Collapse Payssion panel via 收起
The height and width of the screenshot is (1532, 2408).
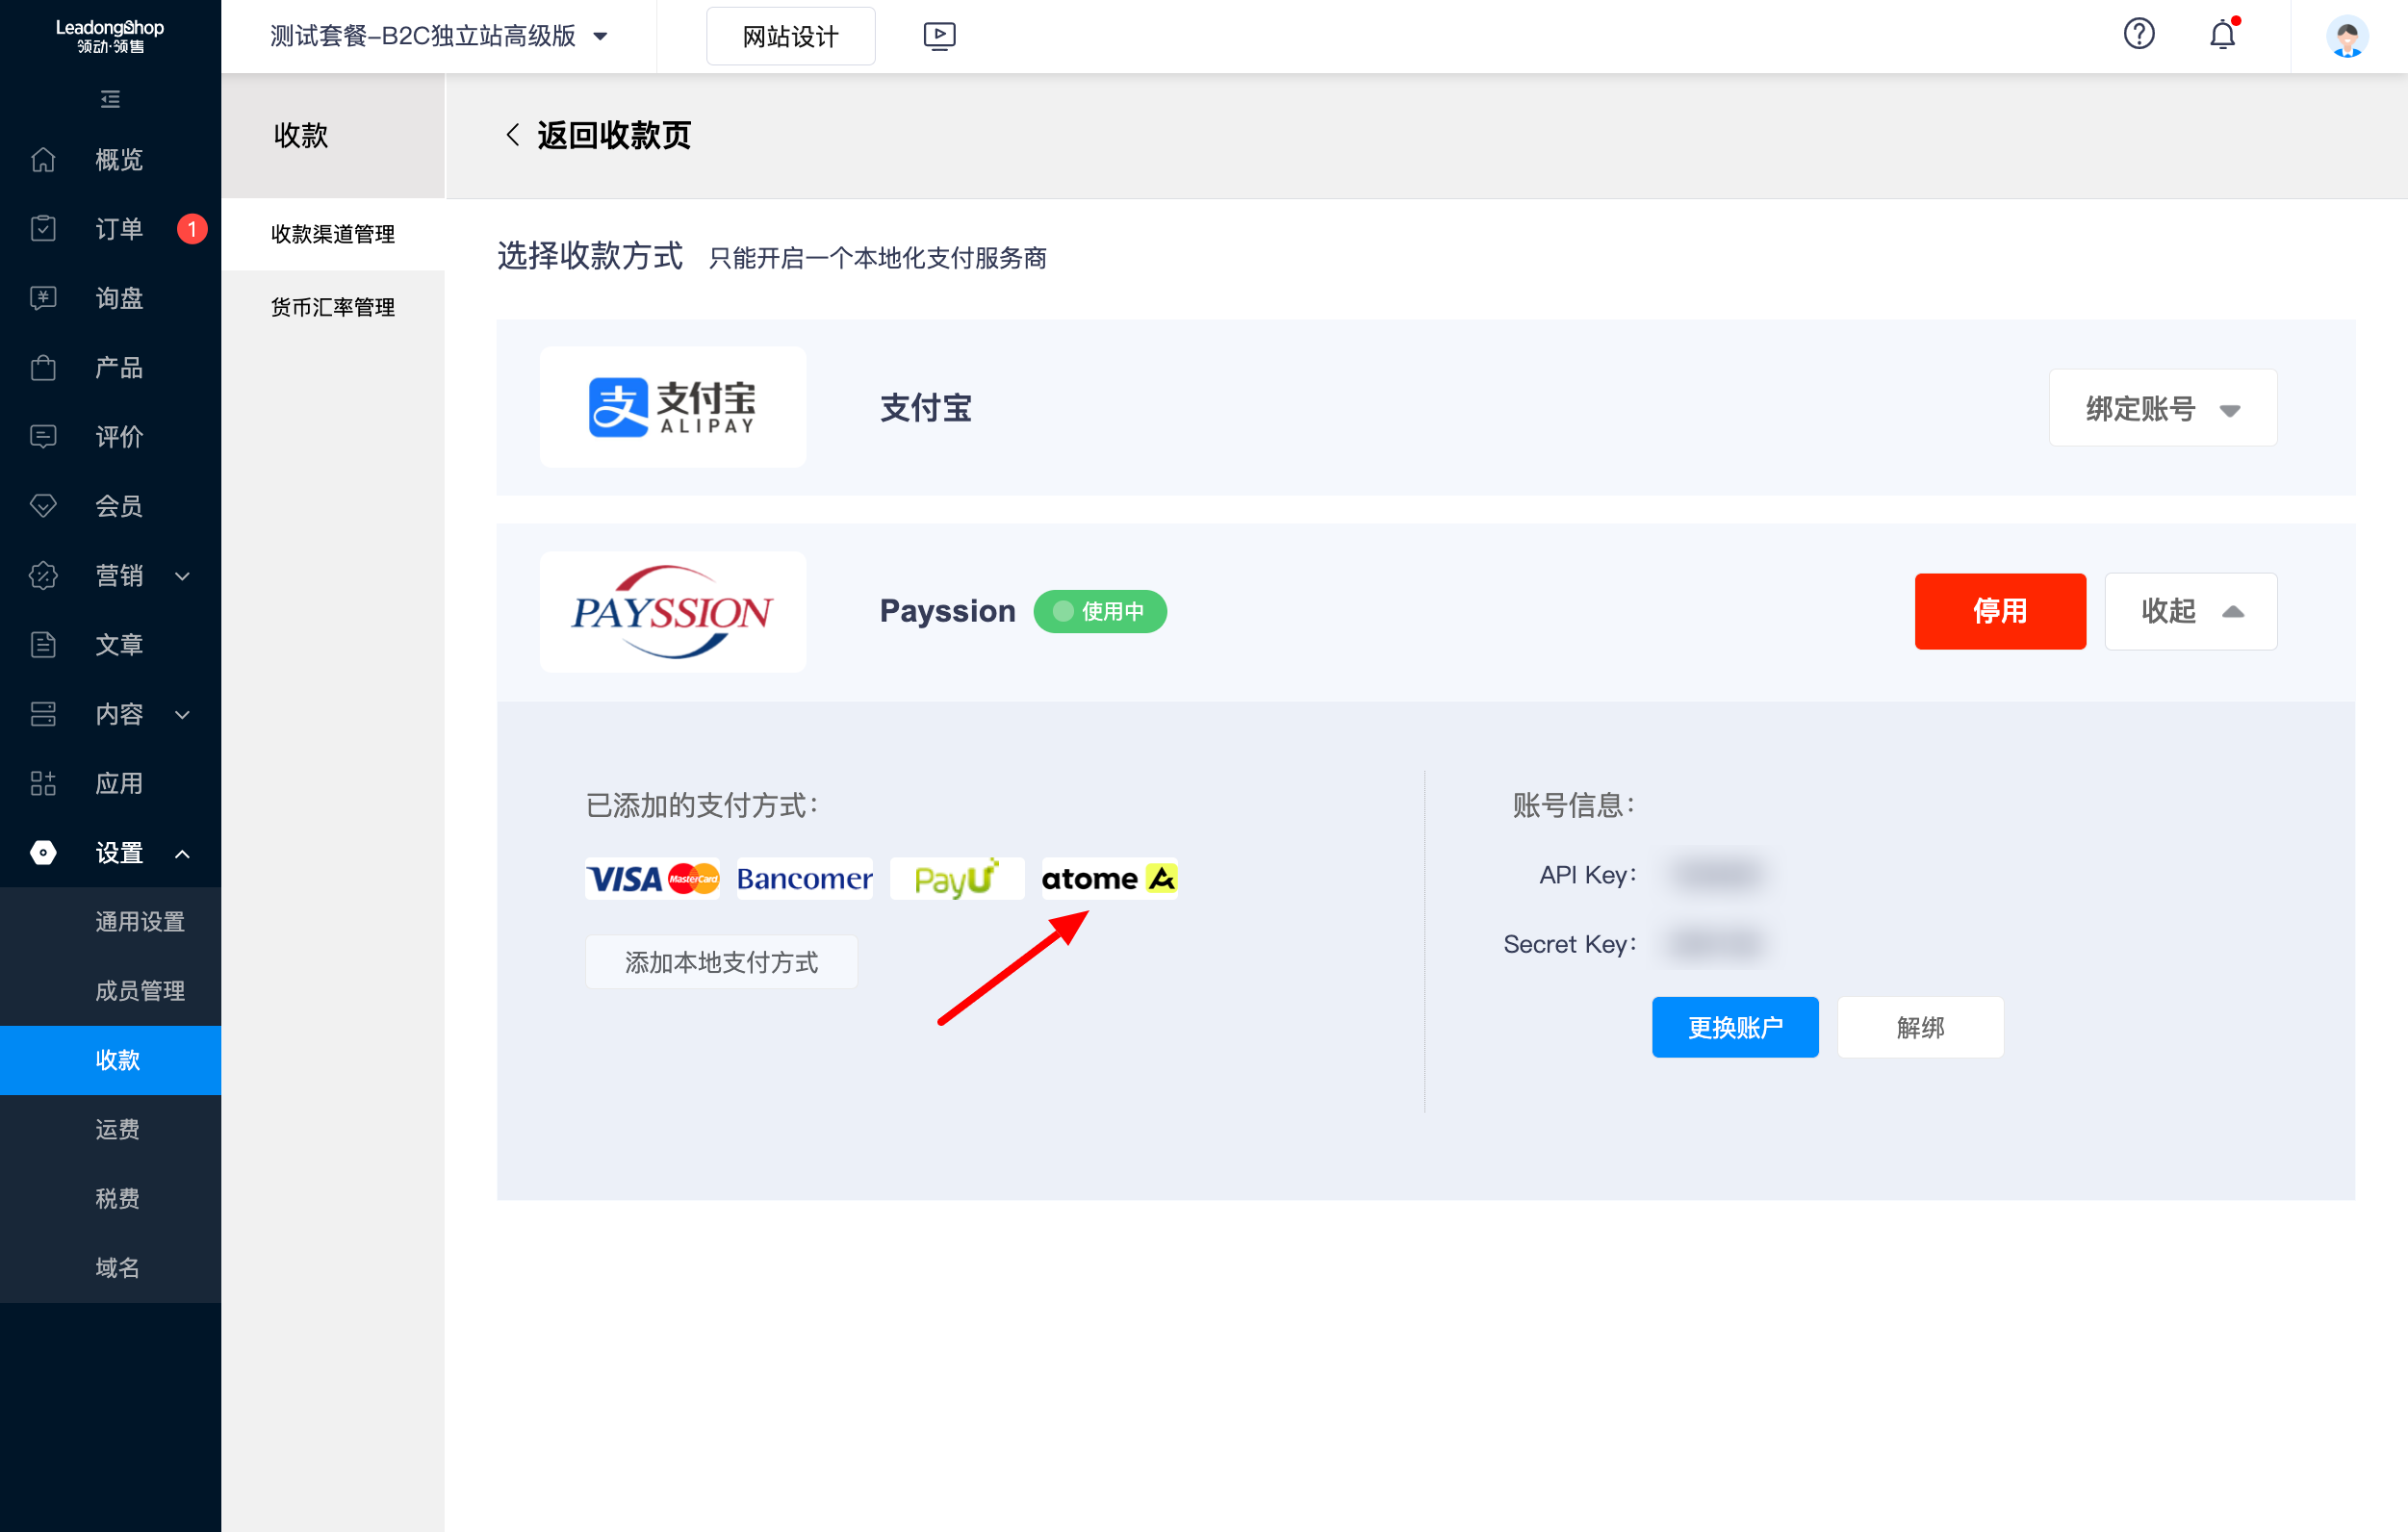[x=2190, y=611]
